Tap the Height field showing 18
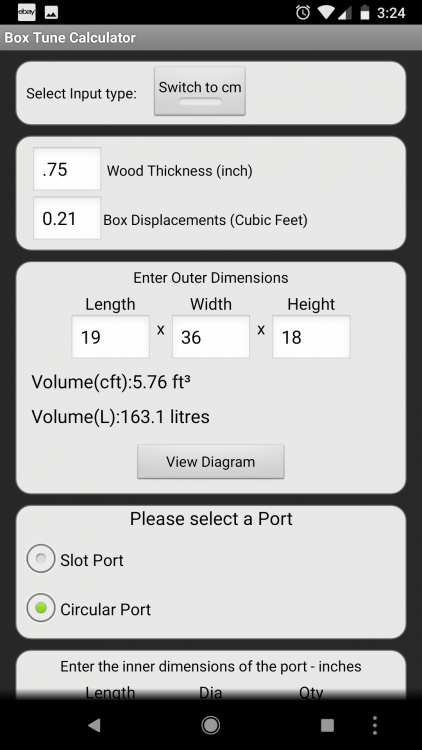This screenshot has height=750, width=422. pyautogui.click(x=311, y=337)
